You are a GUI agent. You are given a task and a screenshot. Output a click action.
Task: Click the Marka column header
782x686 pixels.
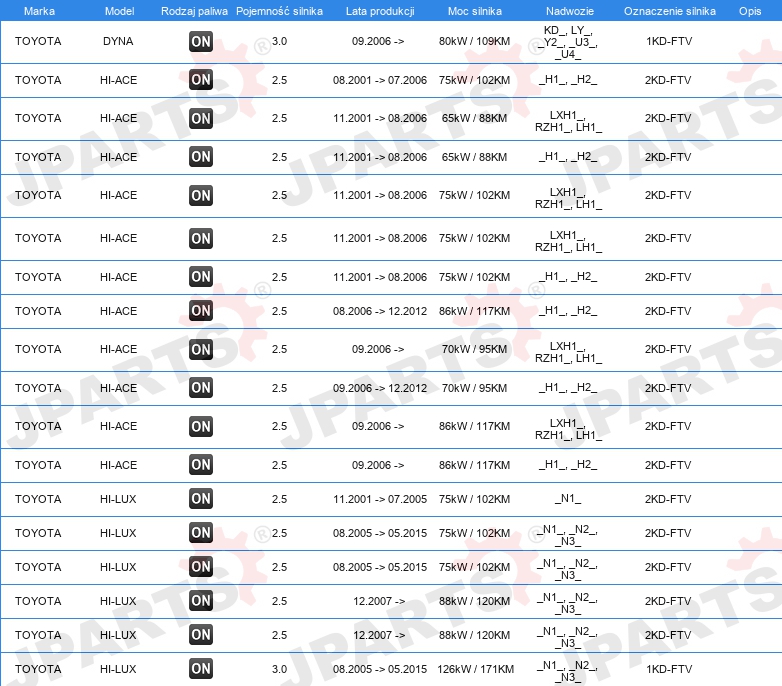(39, 11)
